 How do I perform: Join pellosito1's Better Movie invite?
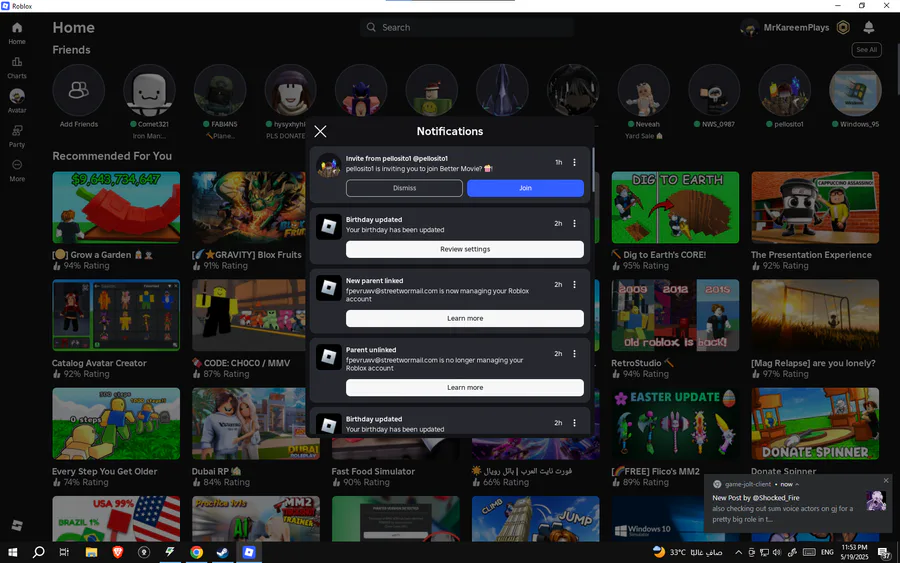coord(525,188)
